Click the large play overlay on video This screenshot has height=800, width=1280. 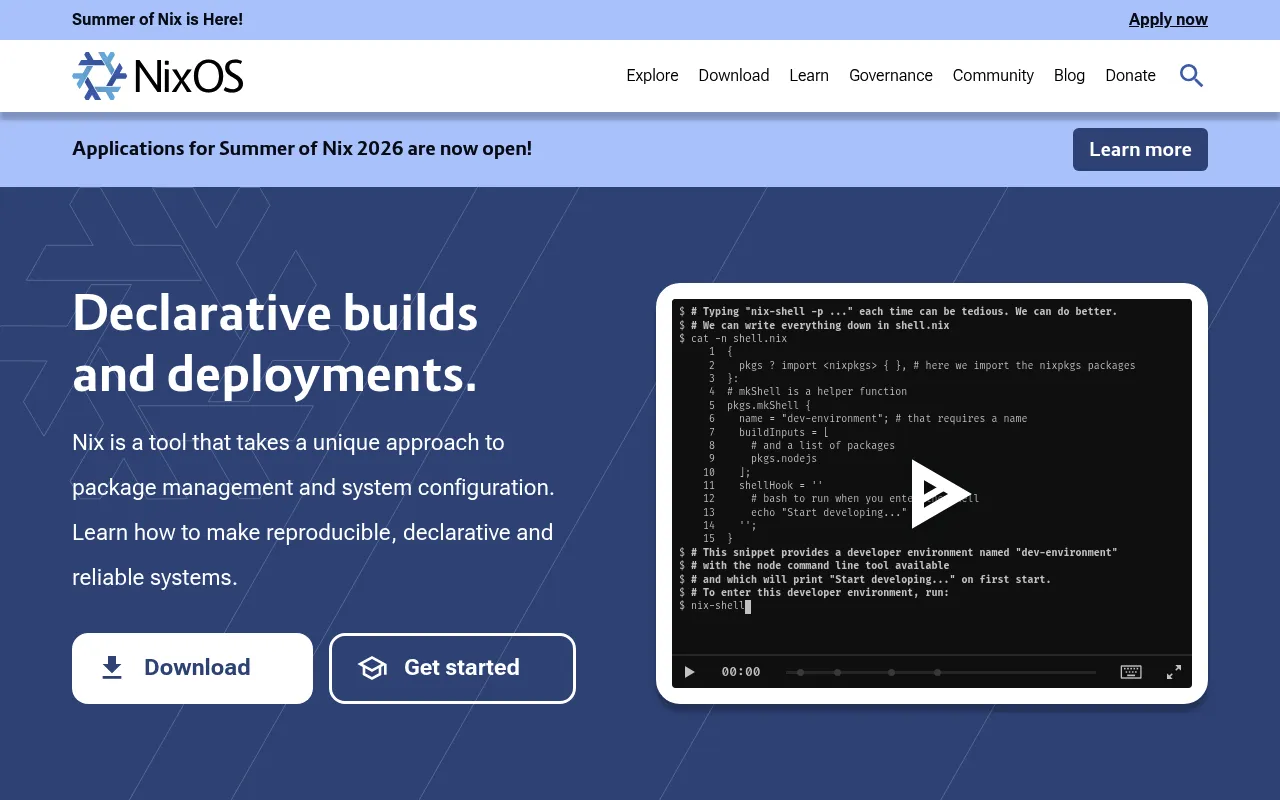[940, 493]
